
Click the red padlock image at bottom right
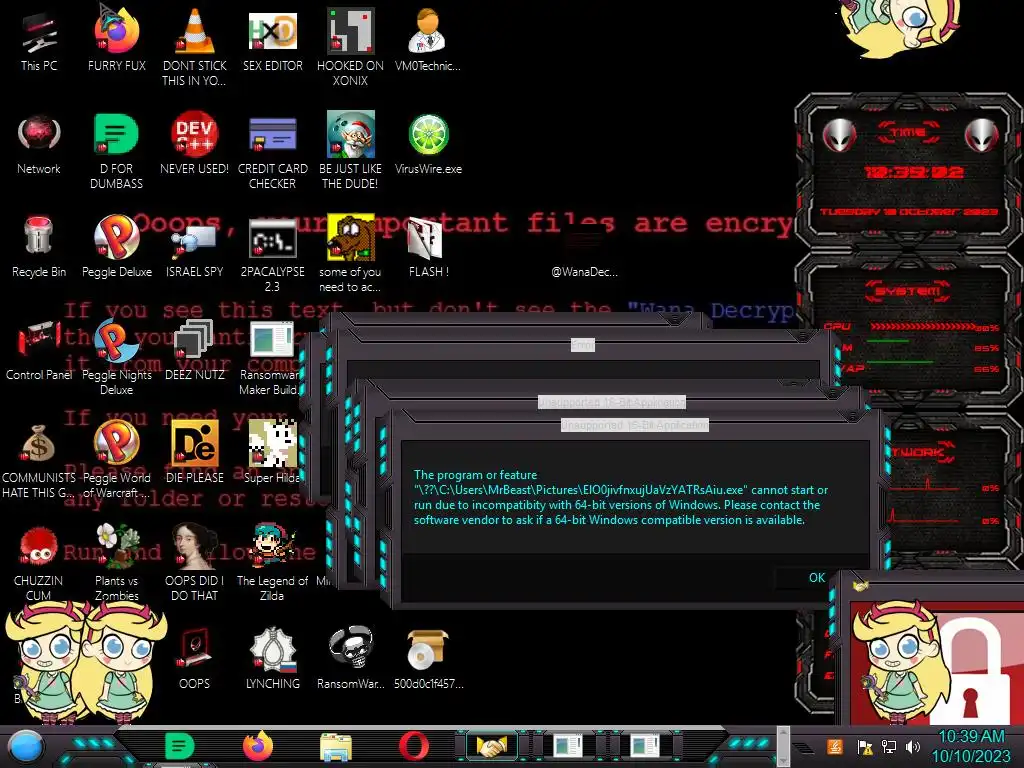point(971,673)
